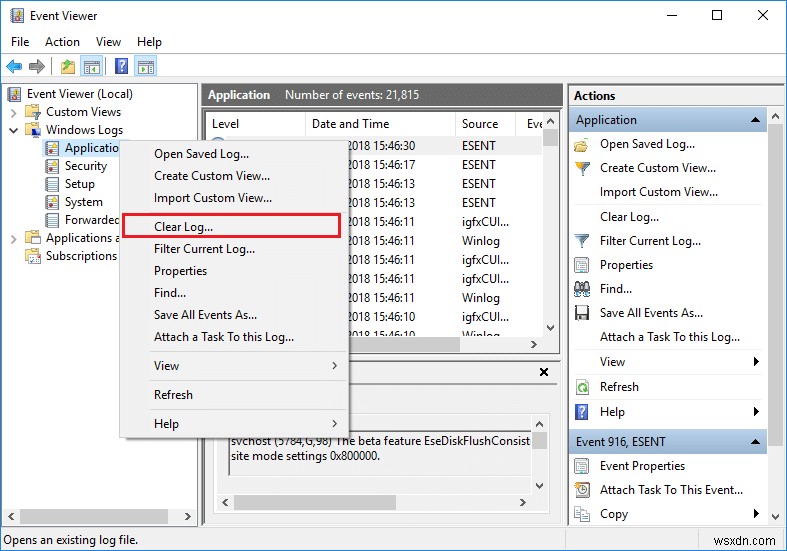
Task: Expand Copy submenu arrow in Actions pane
Action: [756, 513]
